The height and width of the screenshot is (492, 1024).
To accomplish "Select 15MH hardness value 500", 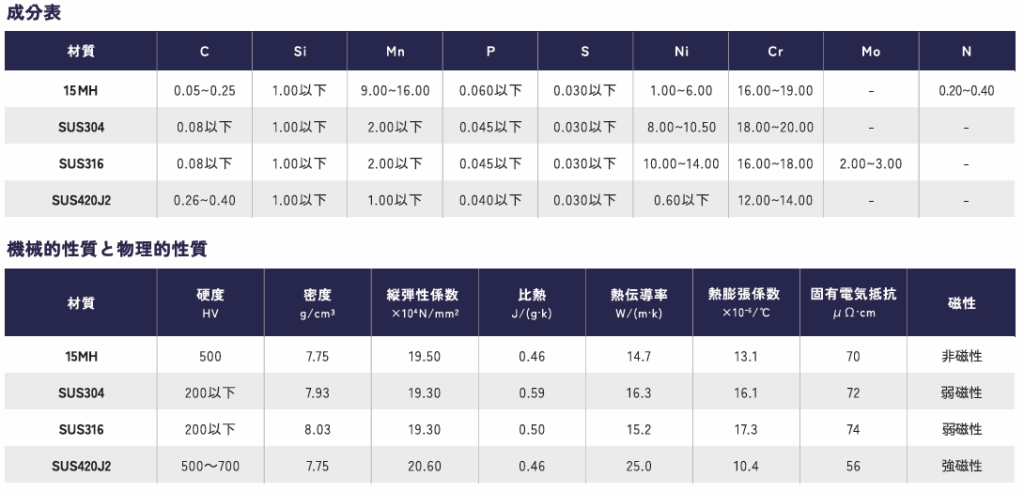I will coord(210,357).
